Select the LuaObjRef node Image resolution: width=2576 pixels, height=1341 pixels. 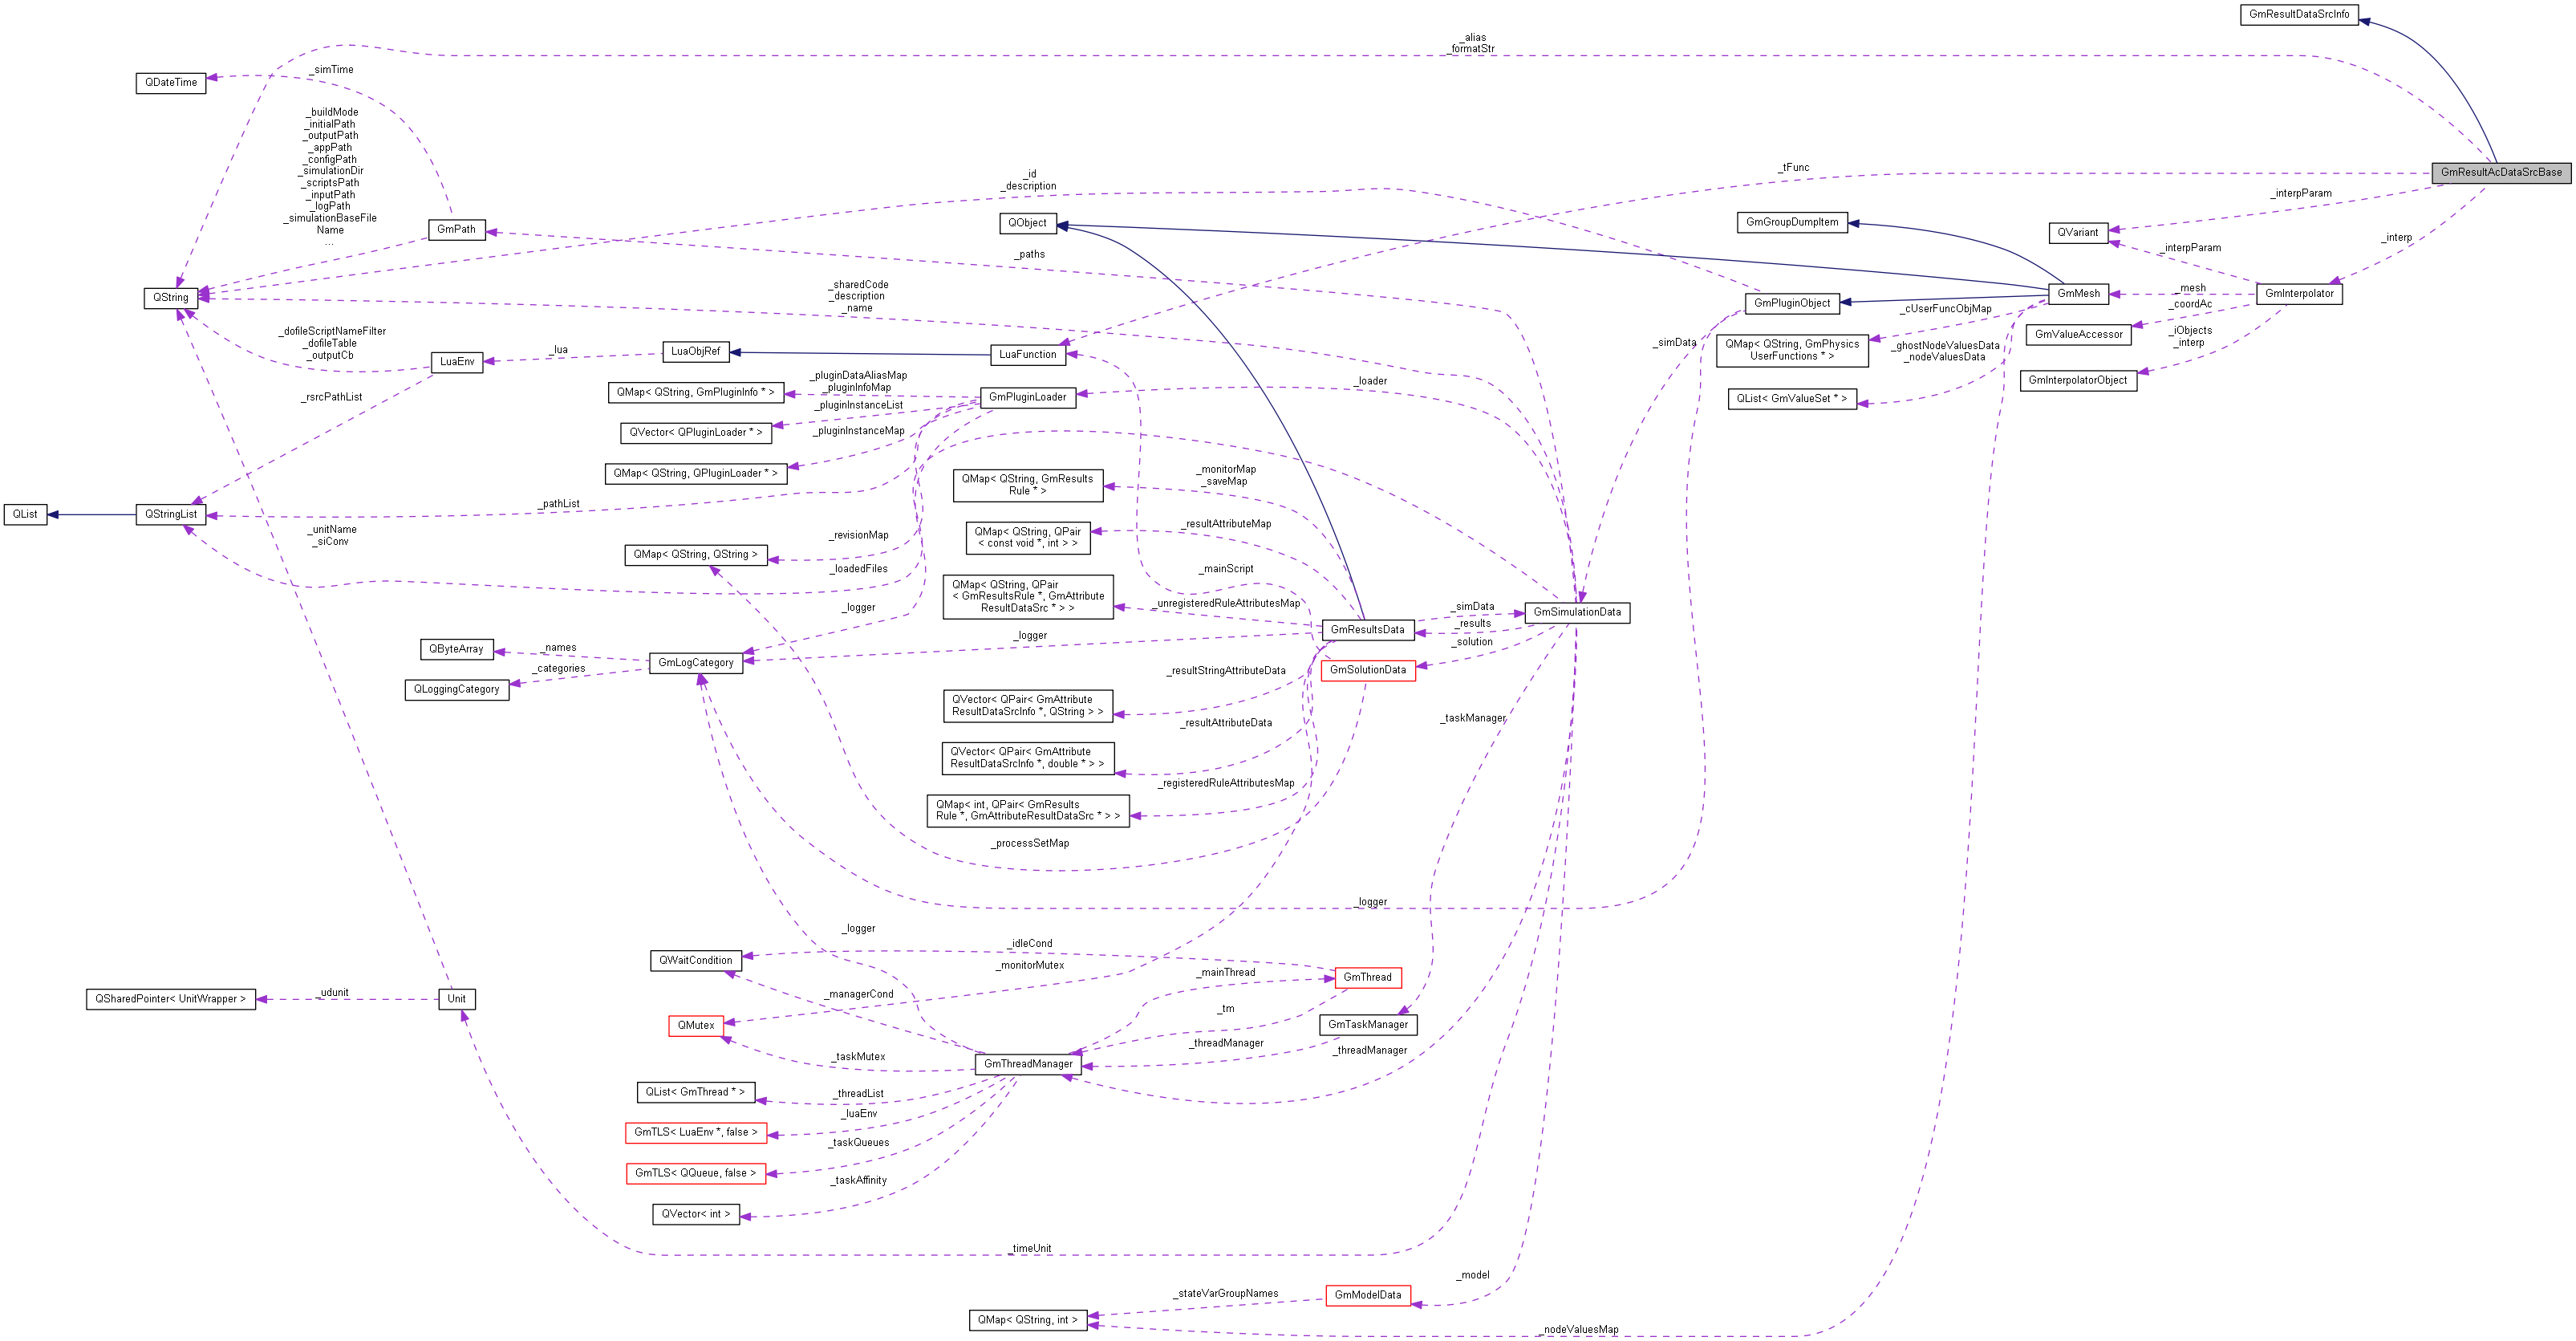695,352
